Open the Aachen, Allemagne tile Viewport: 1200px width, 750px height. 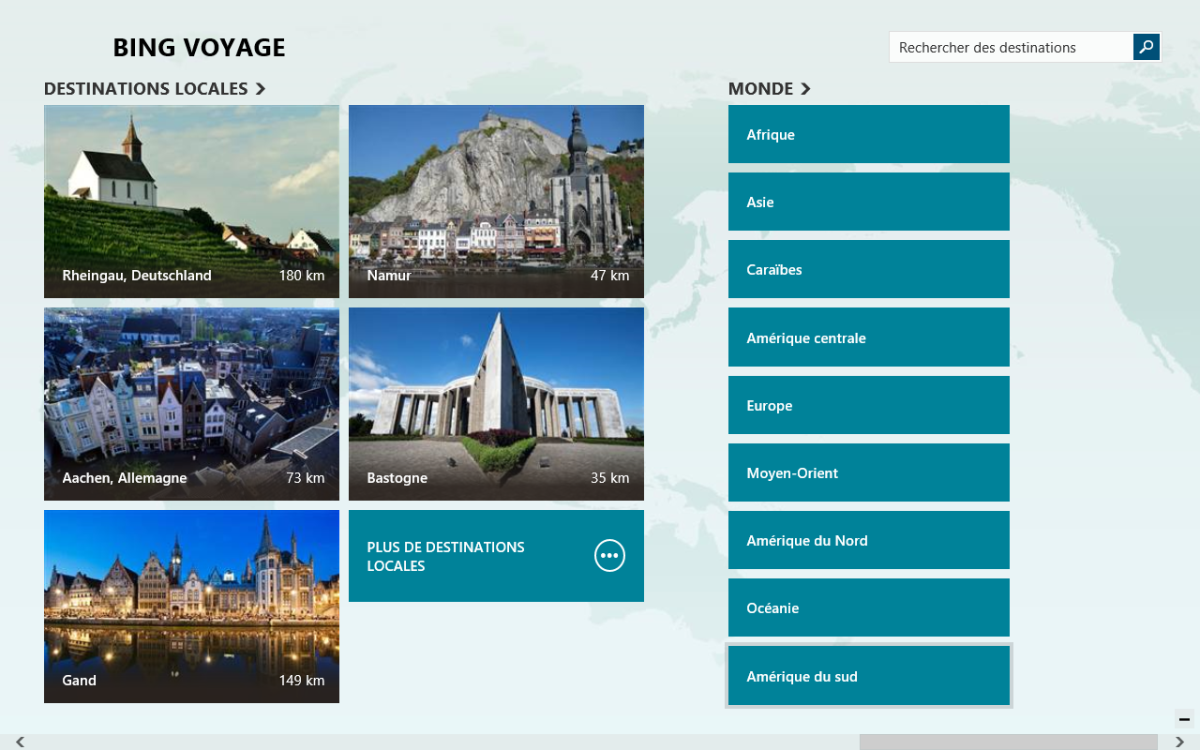[x=192, y=404]
